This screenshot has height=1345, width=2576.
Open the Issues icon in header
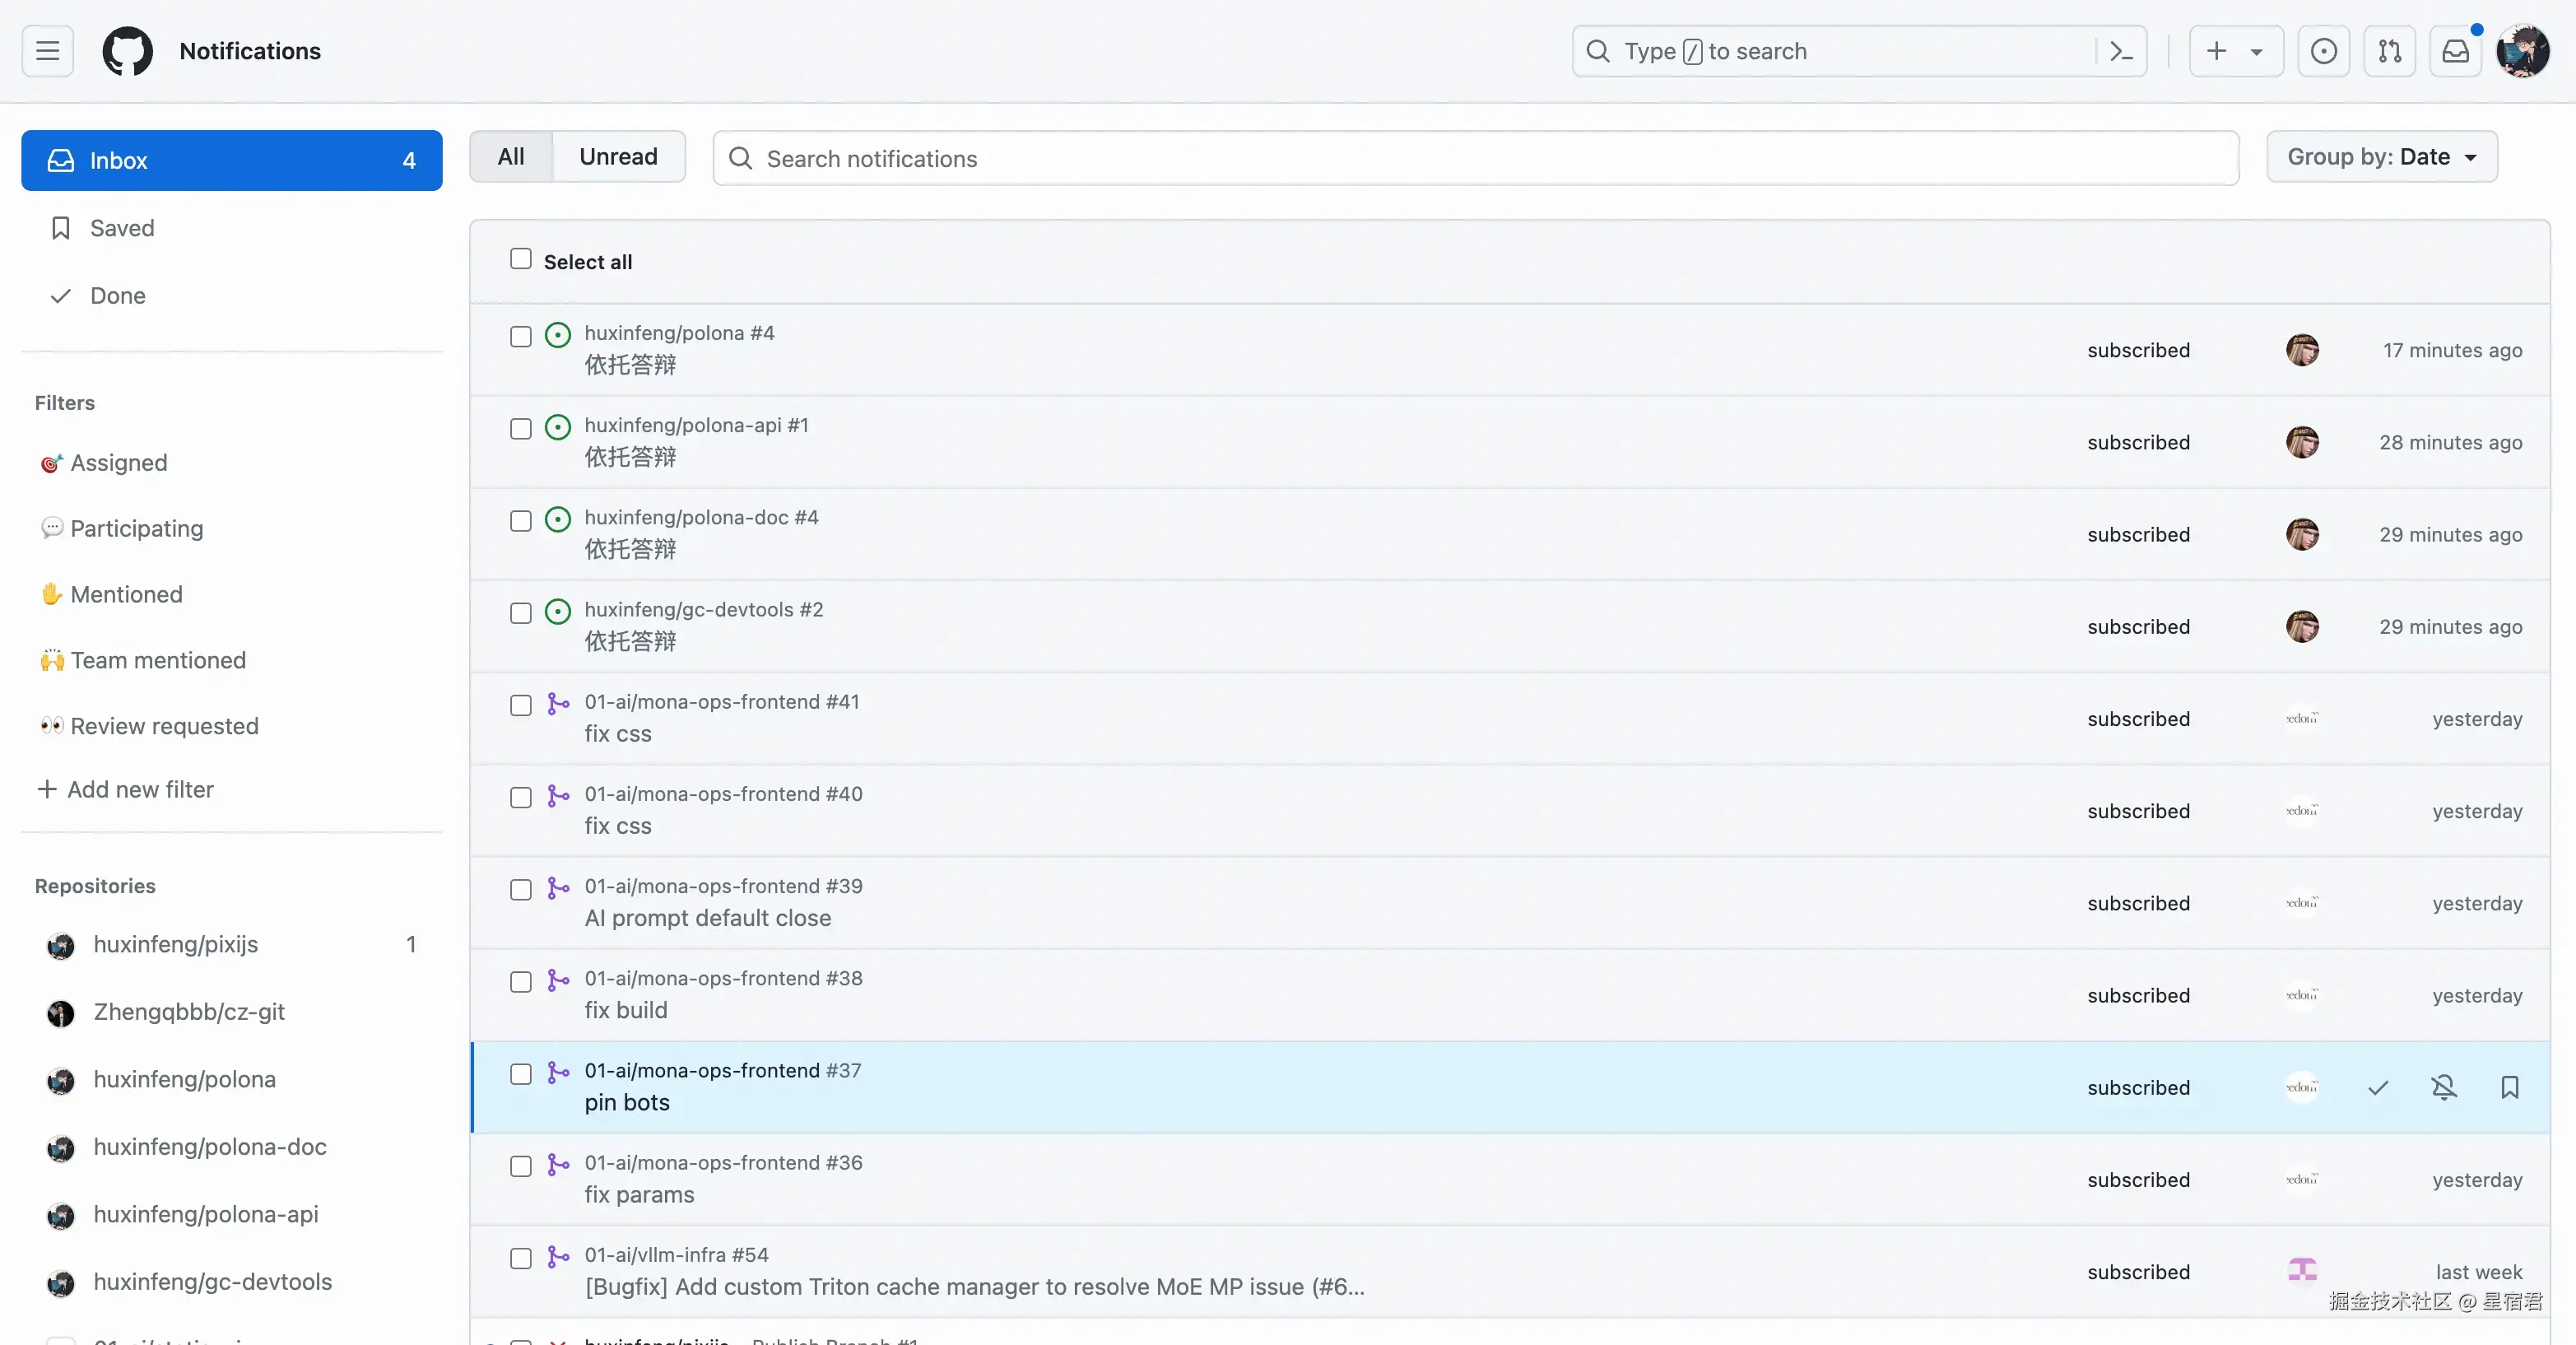[2323, 51]
